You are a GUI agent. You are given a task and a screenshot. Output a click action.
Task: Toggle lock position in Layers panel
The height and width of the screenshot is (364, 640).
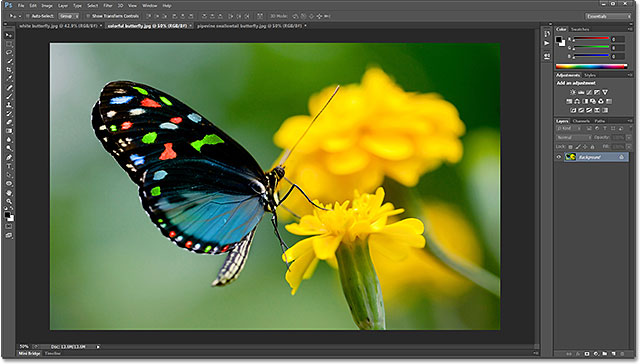[x=585, y=146]
